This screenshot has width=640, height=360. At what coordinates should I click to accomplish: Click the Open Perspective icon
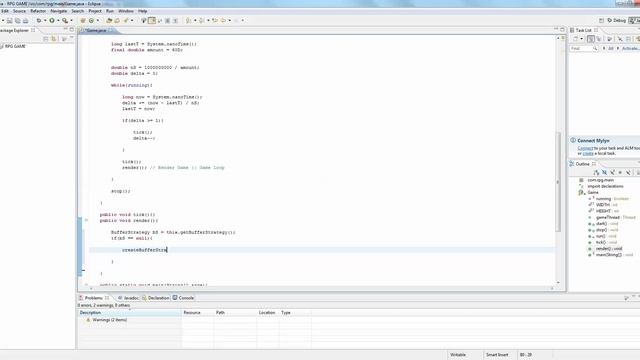601,20
